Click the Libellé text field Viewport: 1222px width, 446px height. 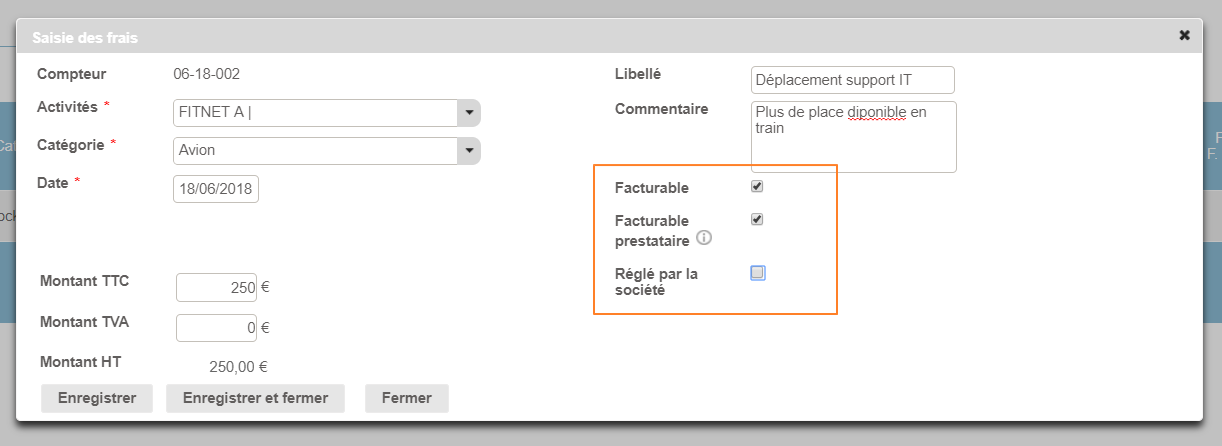tap(852, 80)
